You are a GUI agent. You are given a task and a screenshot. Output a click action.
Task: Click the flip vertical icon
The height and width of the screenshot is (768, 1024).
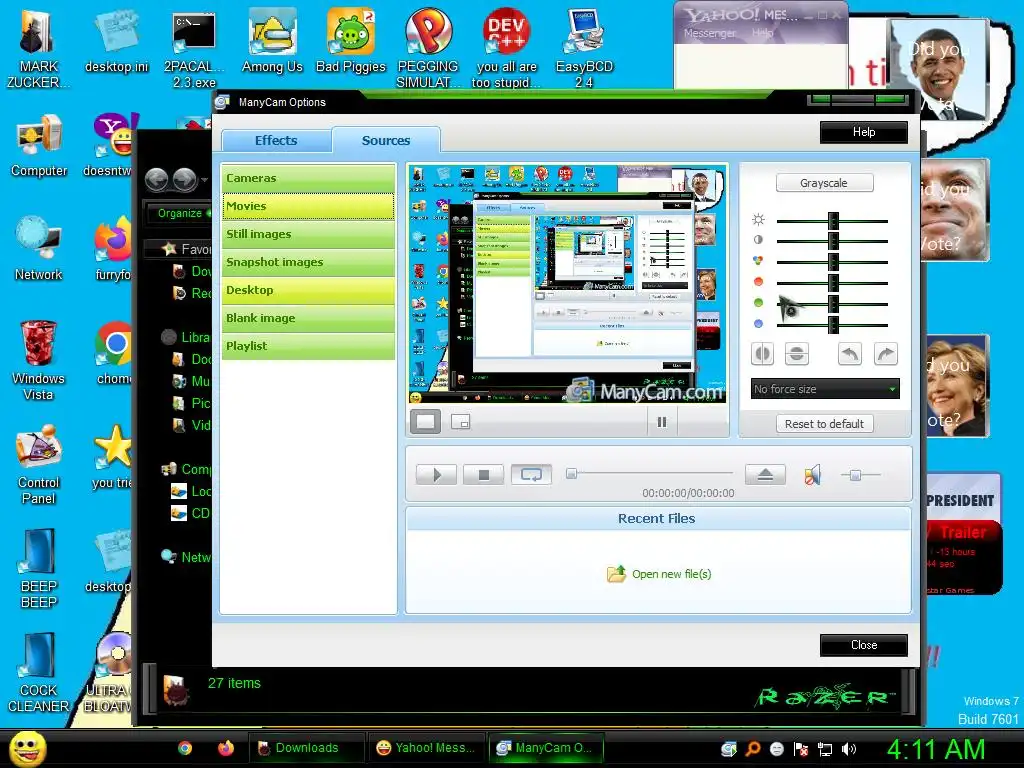(x=797, y=354)
